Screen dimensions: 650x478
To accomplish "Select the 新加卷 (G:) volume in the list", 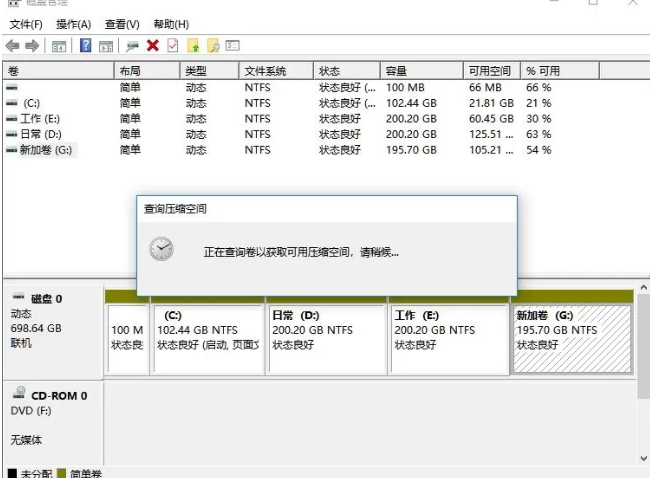I will 46,150.
